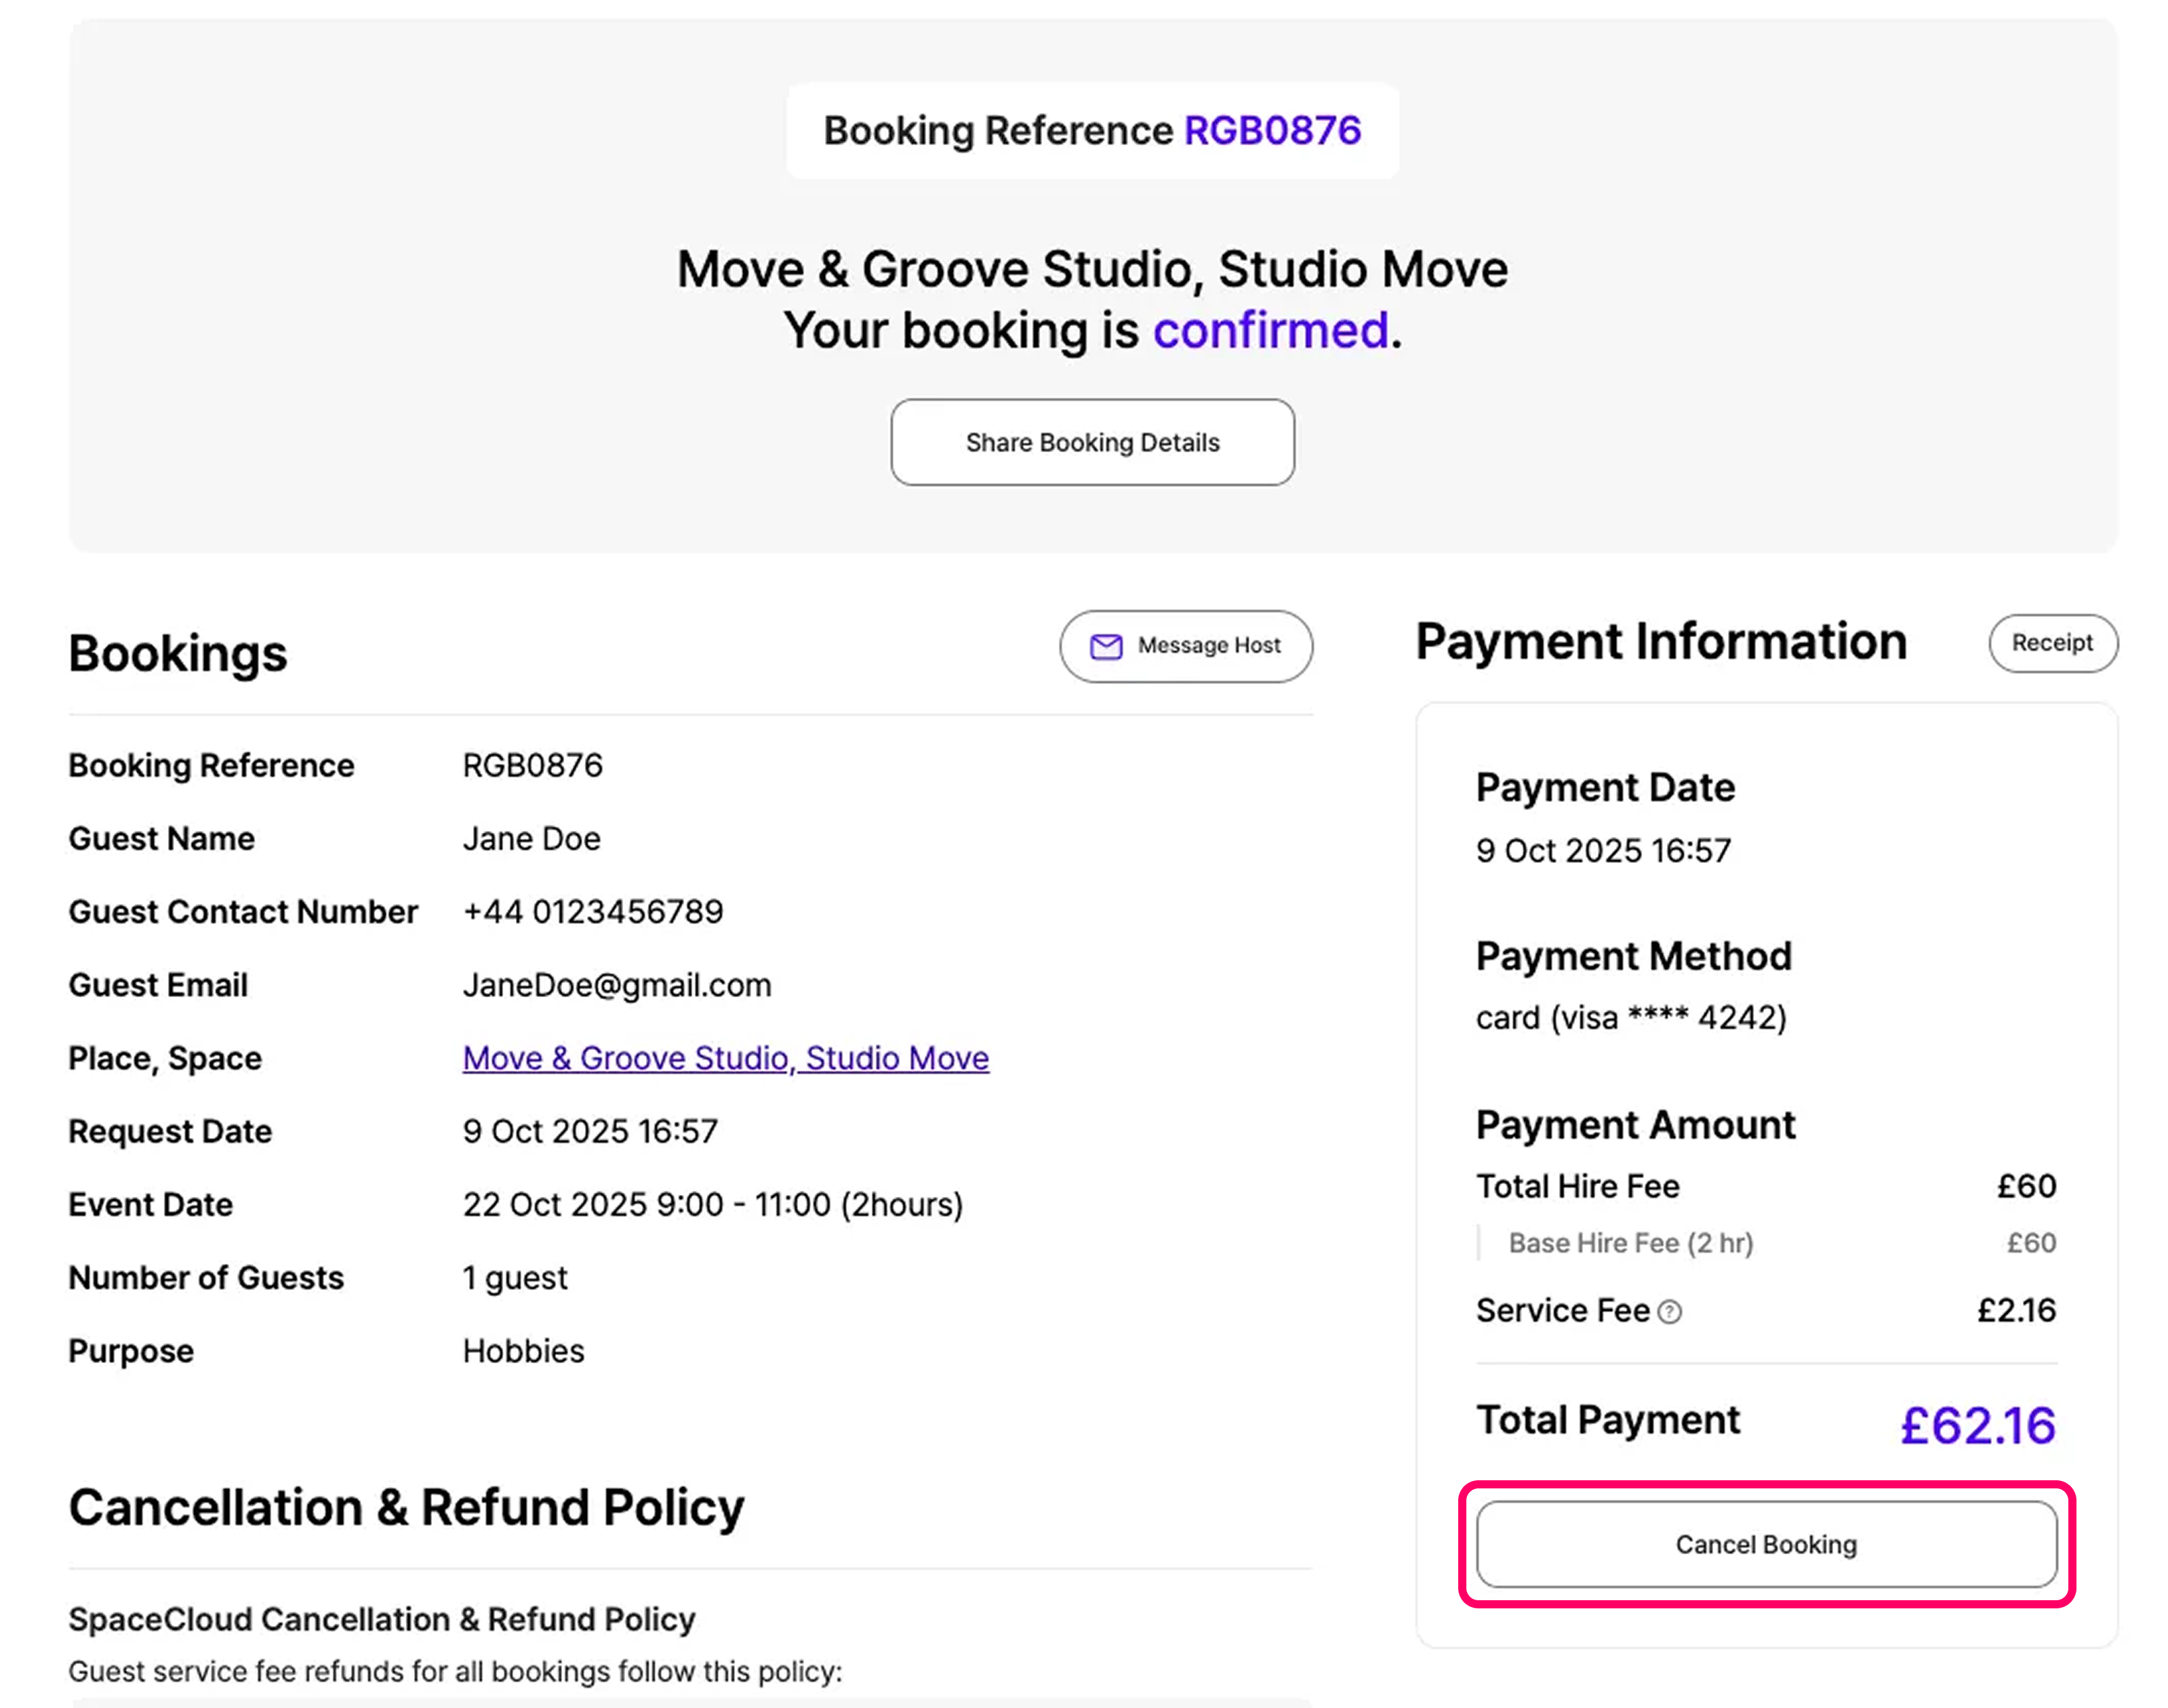
Task: Click the card (visa **** 4242) payment method
Action: (1630, 1018)
